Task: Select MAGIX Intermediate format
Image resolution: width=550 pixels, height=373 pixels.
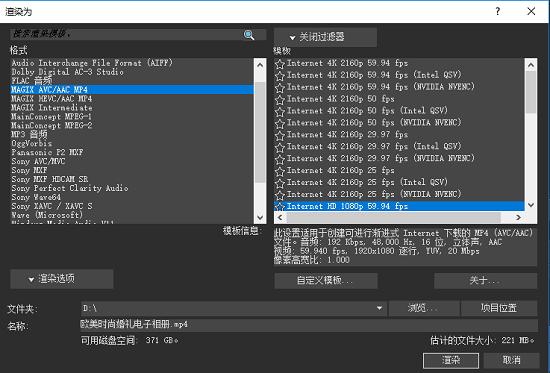Action: [132, 107]
